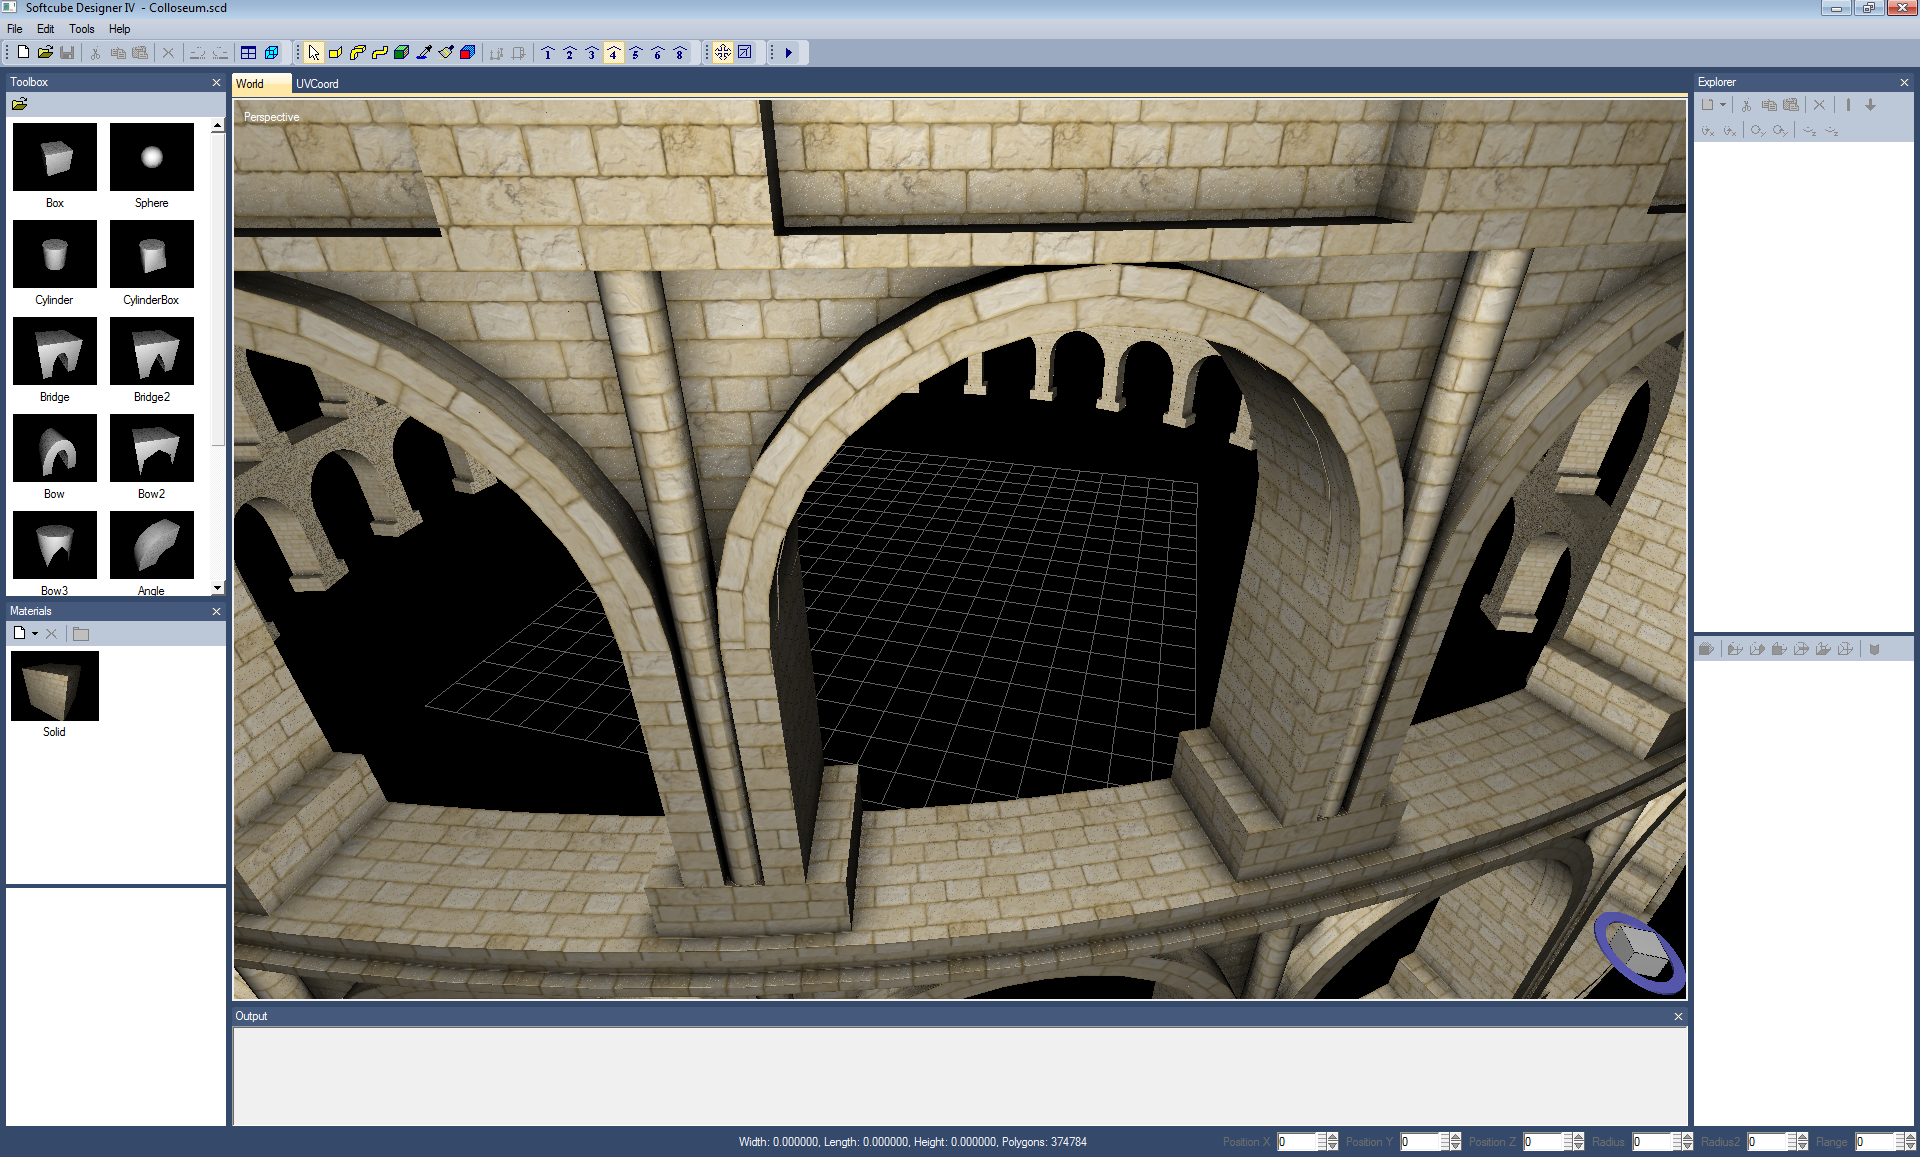Click the wireframe cube view icon
Image resolution: width=1920 pixels, height=1157 pixels.
(271, 53)
